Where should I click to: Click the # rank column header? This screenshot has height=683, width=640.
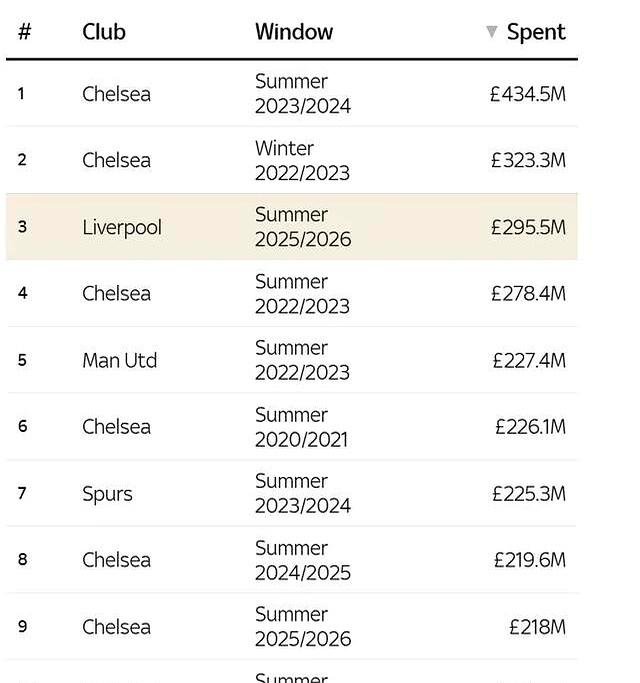24,32
